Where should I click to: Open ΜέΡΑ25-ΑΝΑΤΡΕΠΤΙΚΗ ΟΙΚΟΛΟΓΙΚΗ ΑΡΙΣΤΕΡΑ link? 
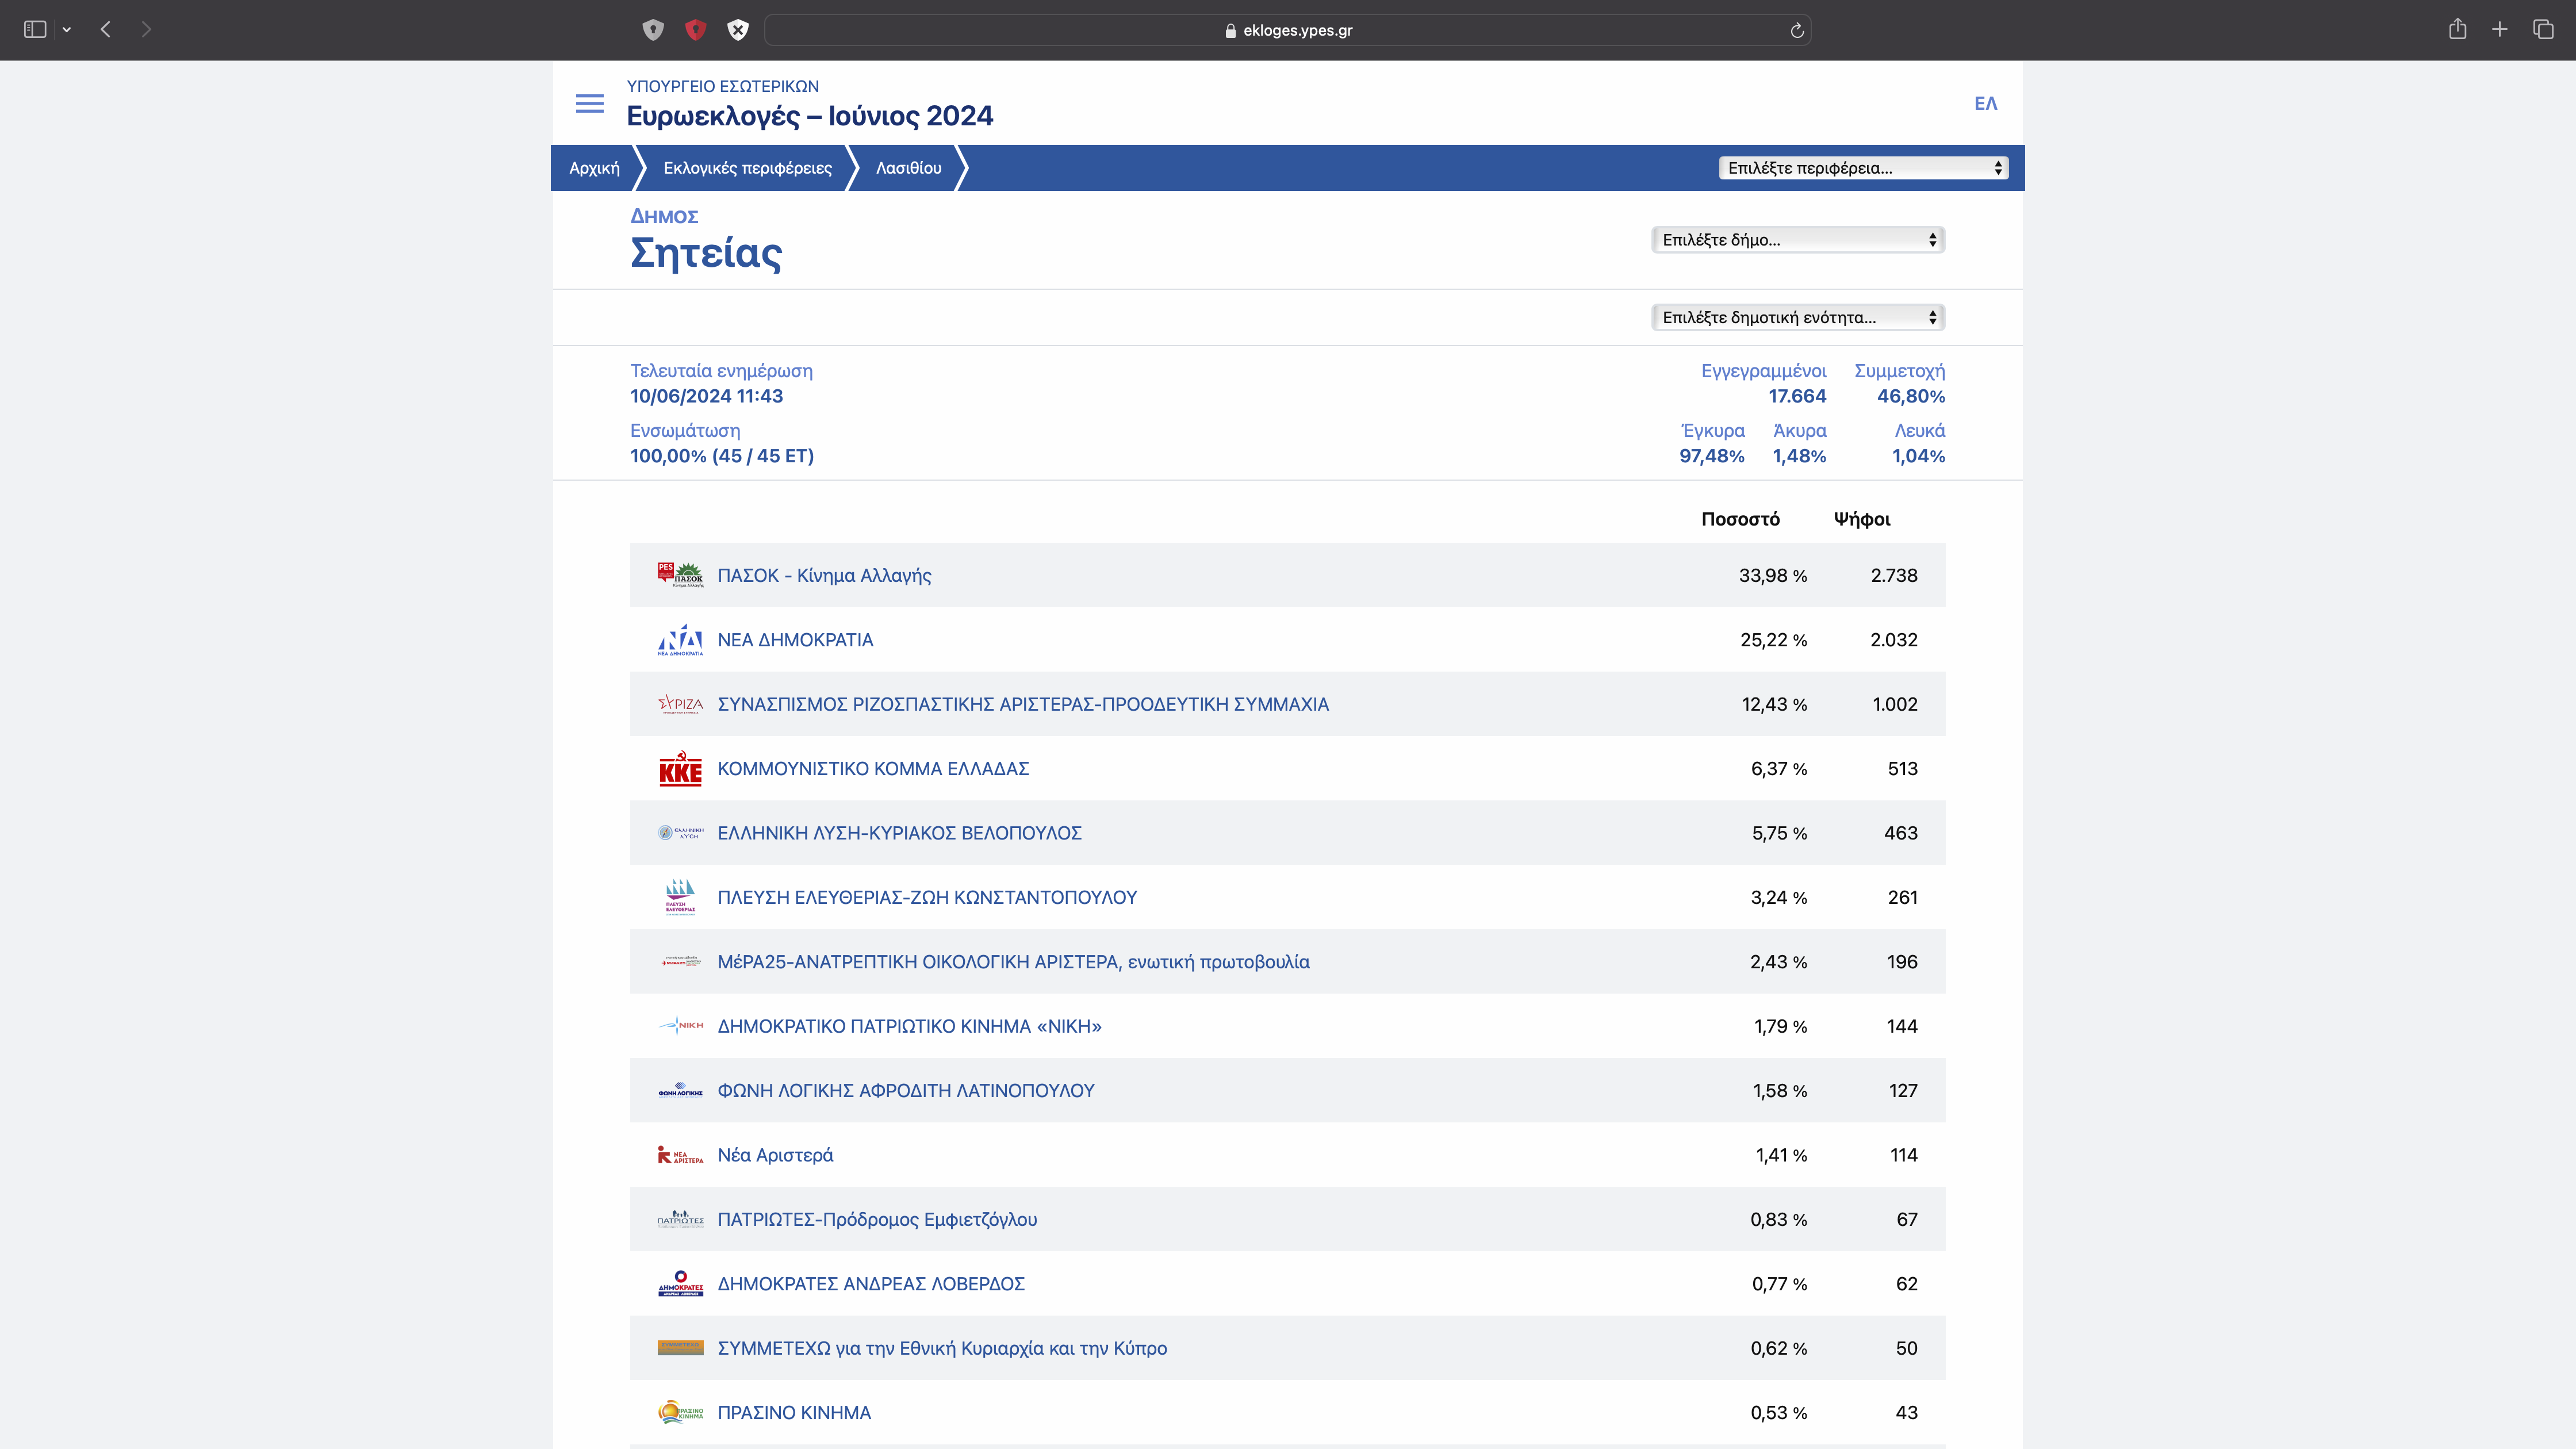click(x=1013, y=962)
